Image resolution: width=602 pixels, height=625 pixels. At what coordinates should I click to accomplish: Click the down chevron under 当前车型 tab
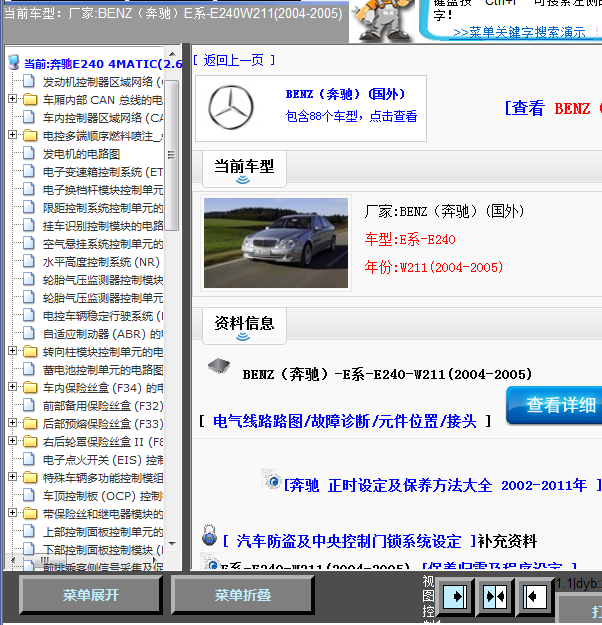tap(243, 180)
